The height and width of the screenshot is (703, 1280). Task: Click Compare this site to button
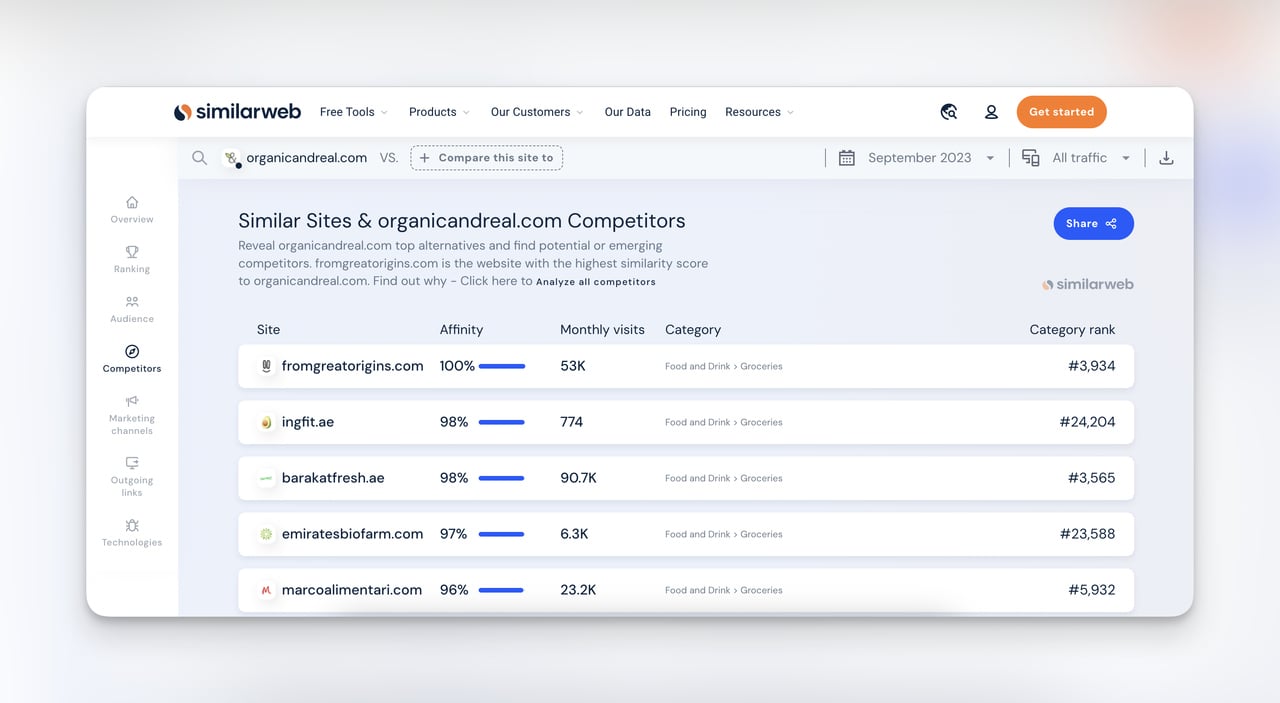(x=487, y=158)
